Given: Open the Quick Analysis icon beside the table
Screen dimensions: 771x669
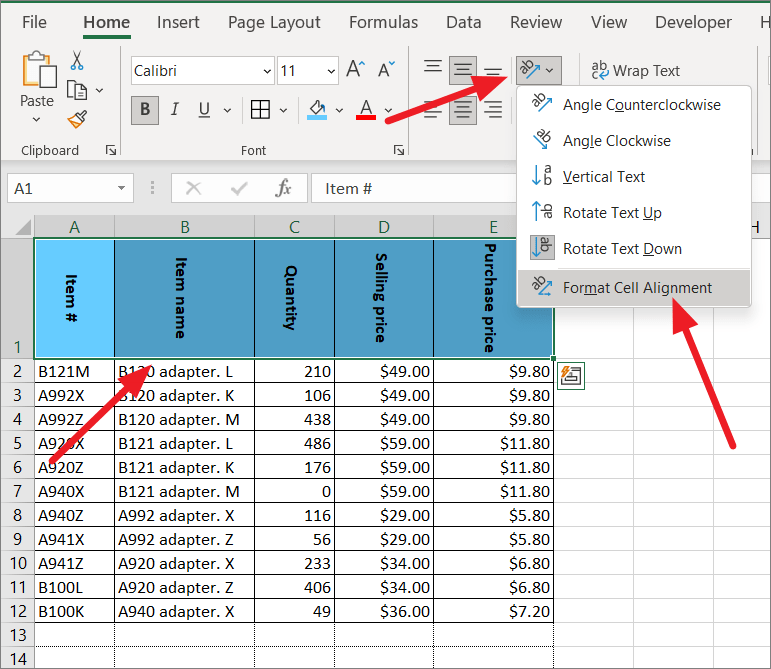Looking at the screenshot, I should (x=571, y=376).
